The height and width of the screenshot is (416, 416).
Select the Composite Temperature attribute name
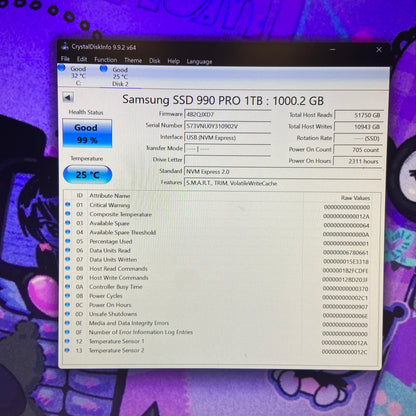point(120,214)
